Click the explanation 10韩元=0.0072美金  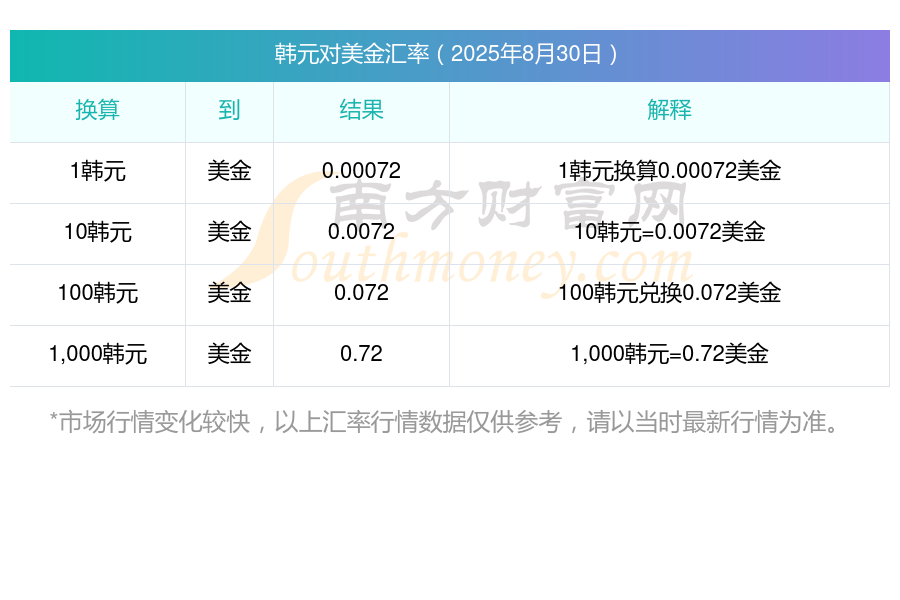coord(669,232)
